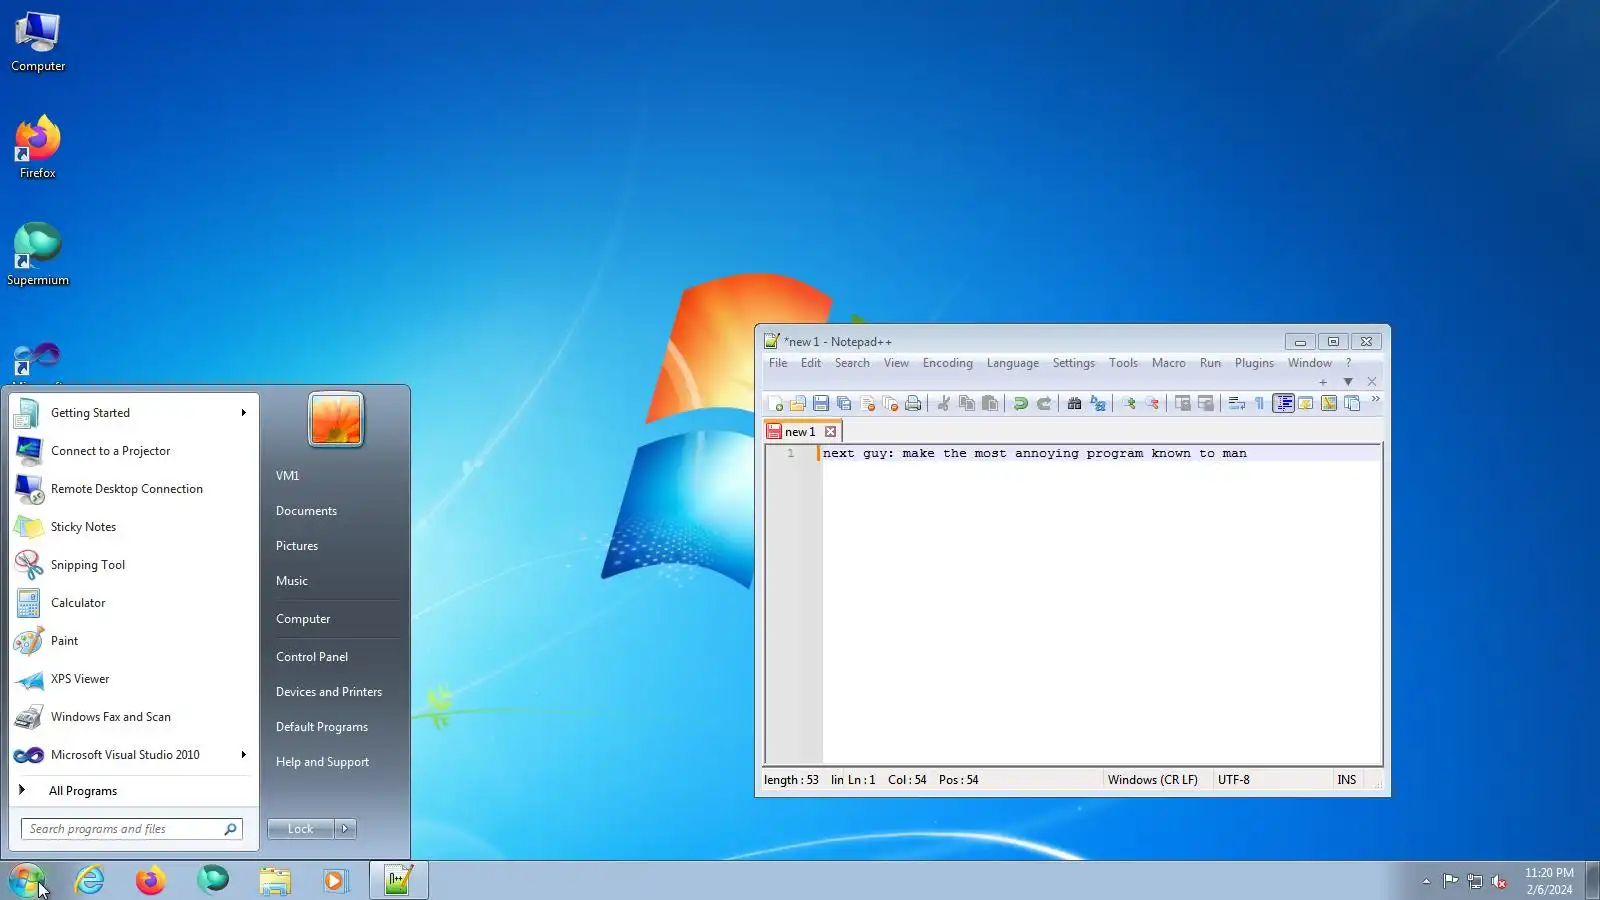
Task: Click the user account picture thumbnail
Action: point(336,419)
